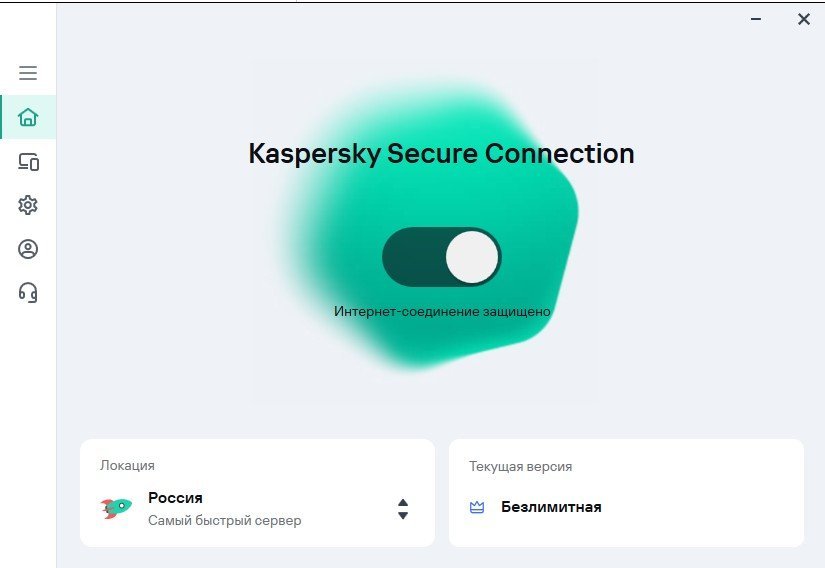
Task: Click the Текущая версия heading
Action: 520,466
